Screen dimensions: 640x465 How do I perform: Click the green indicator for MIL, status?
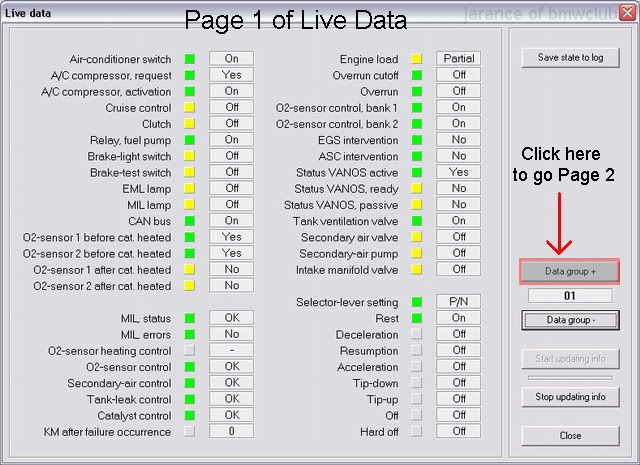(x=189, y=318)
